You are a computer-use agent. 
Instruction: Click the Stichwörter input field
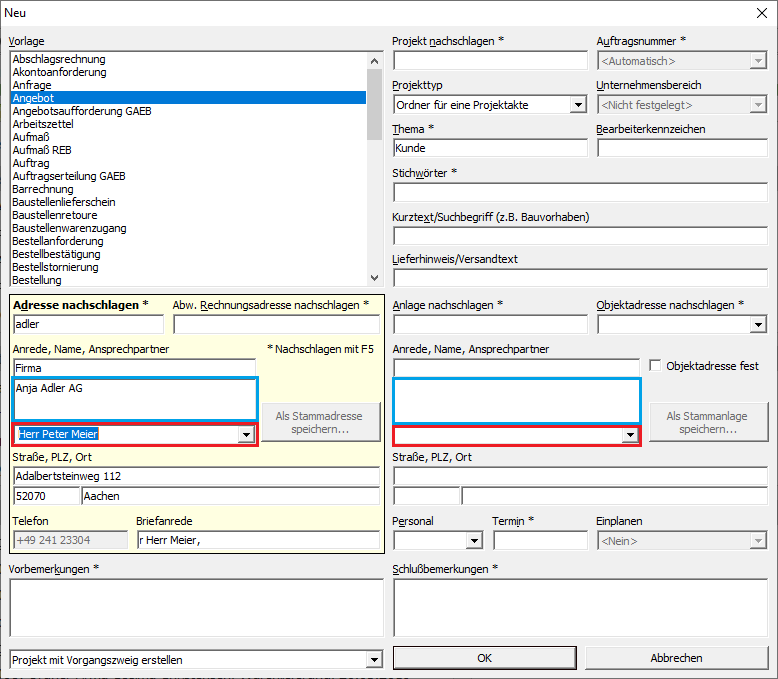(x=580, y=191)
